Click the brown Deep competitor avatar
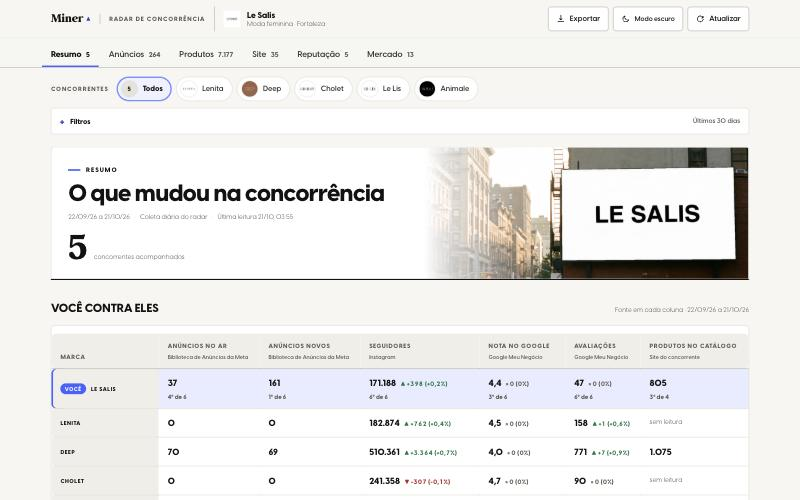 pos(249,89)
